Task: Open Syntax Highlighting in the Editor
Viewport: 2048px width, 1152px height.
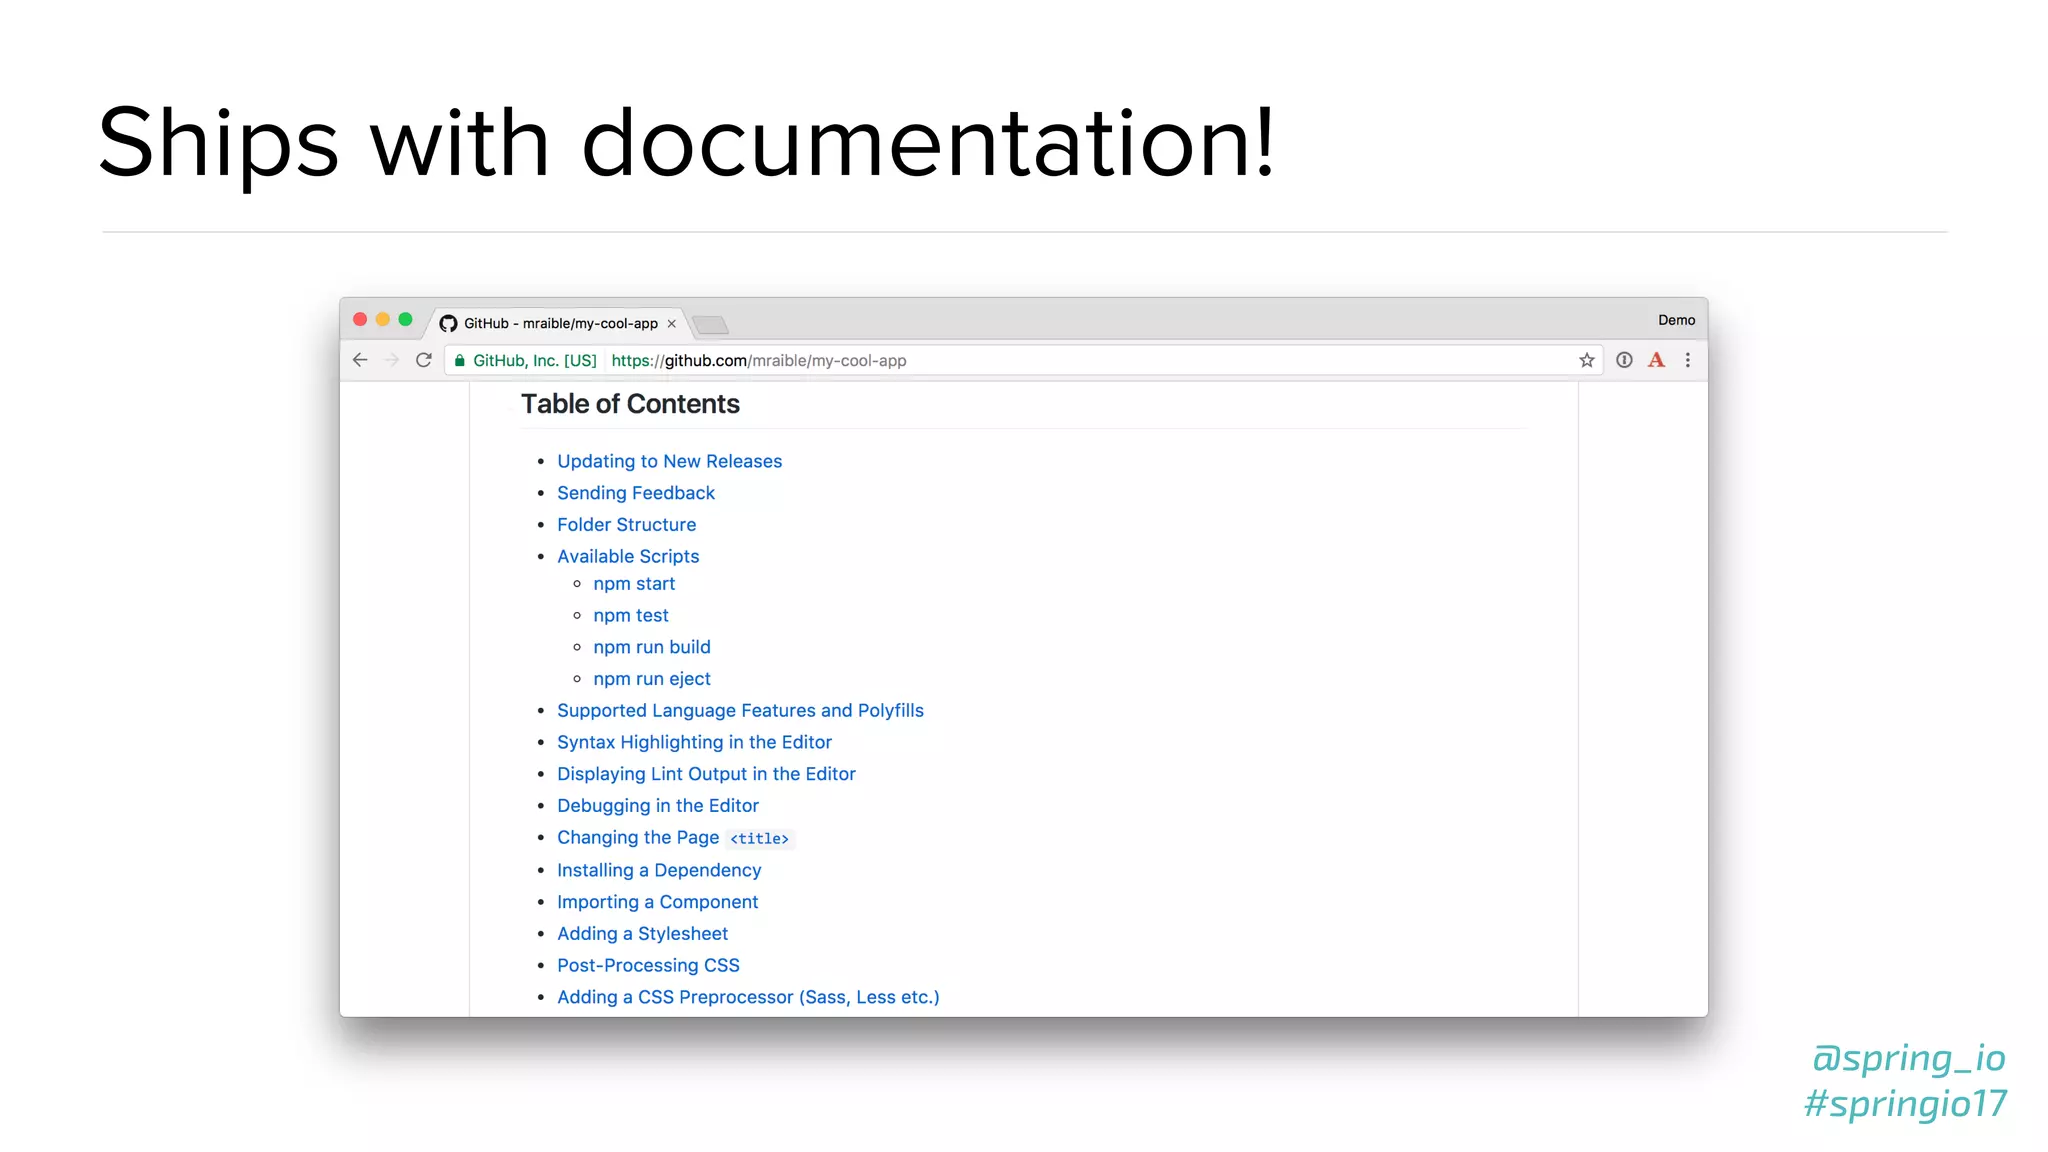Action: coord(694,742)
